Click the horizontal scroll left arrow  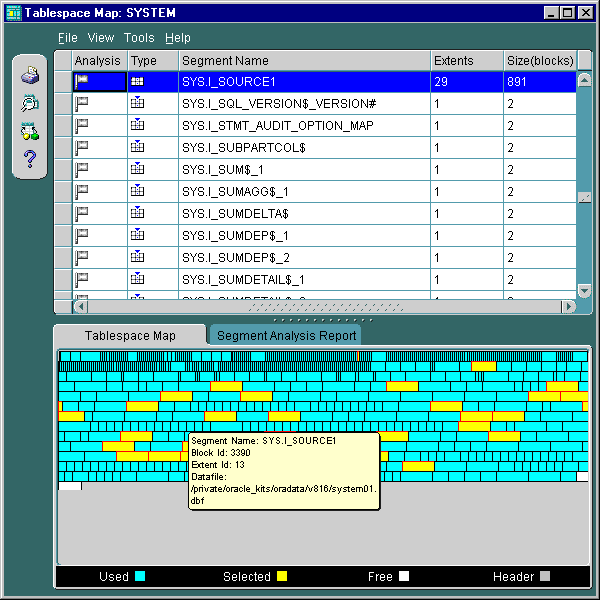tap(80, 307)
